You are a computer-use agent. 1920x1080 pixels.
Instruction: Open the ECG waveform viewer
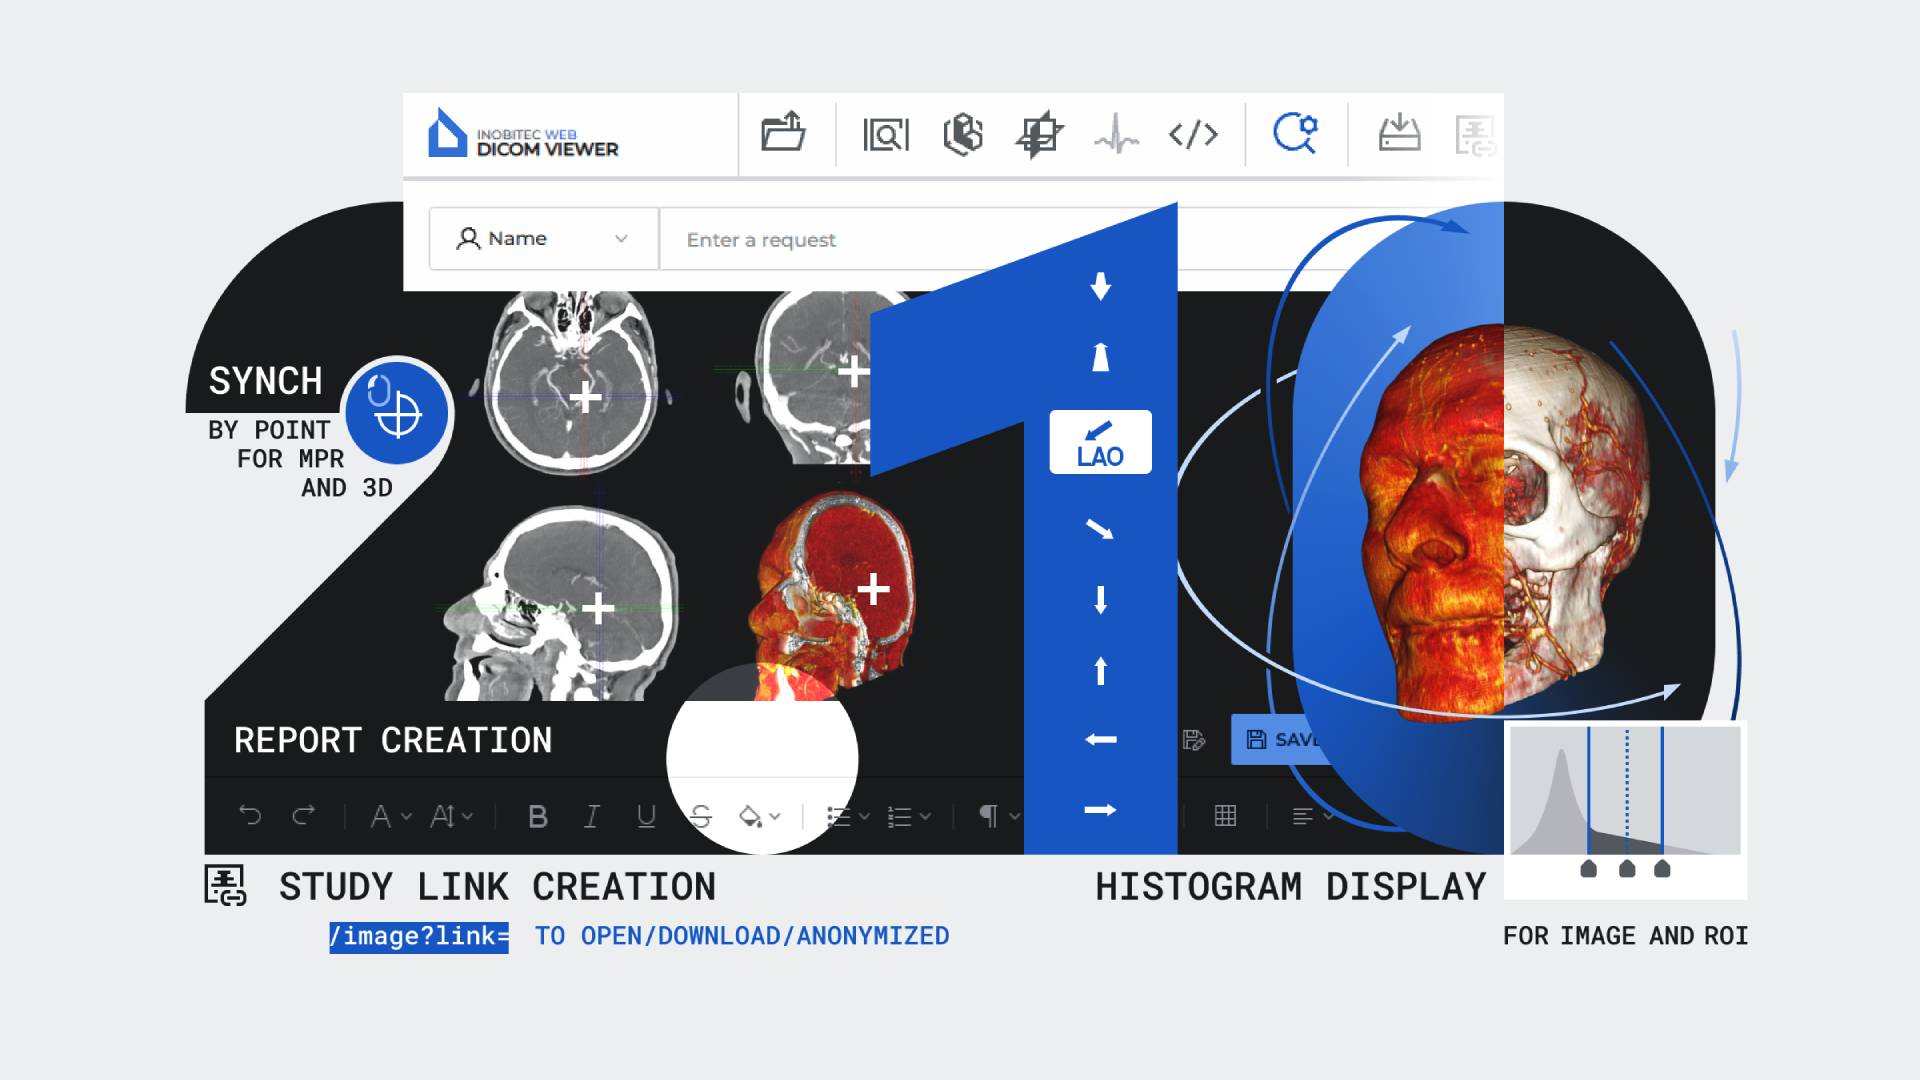[x=1117, y=135]
